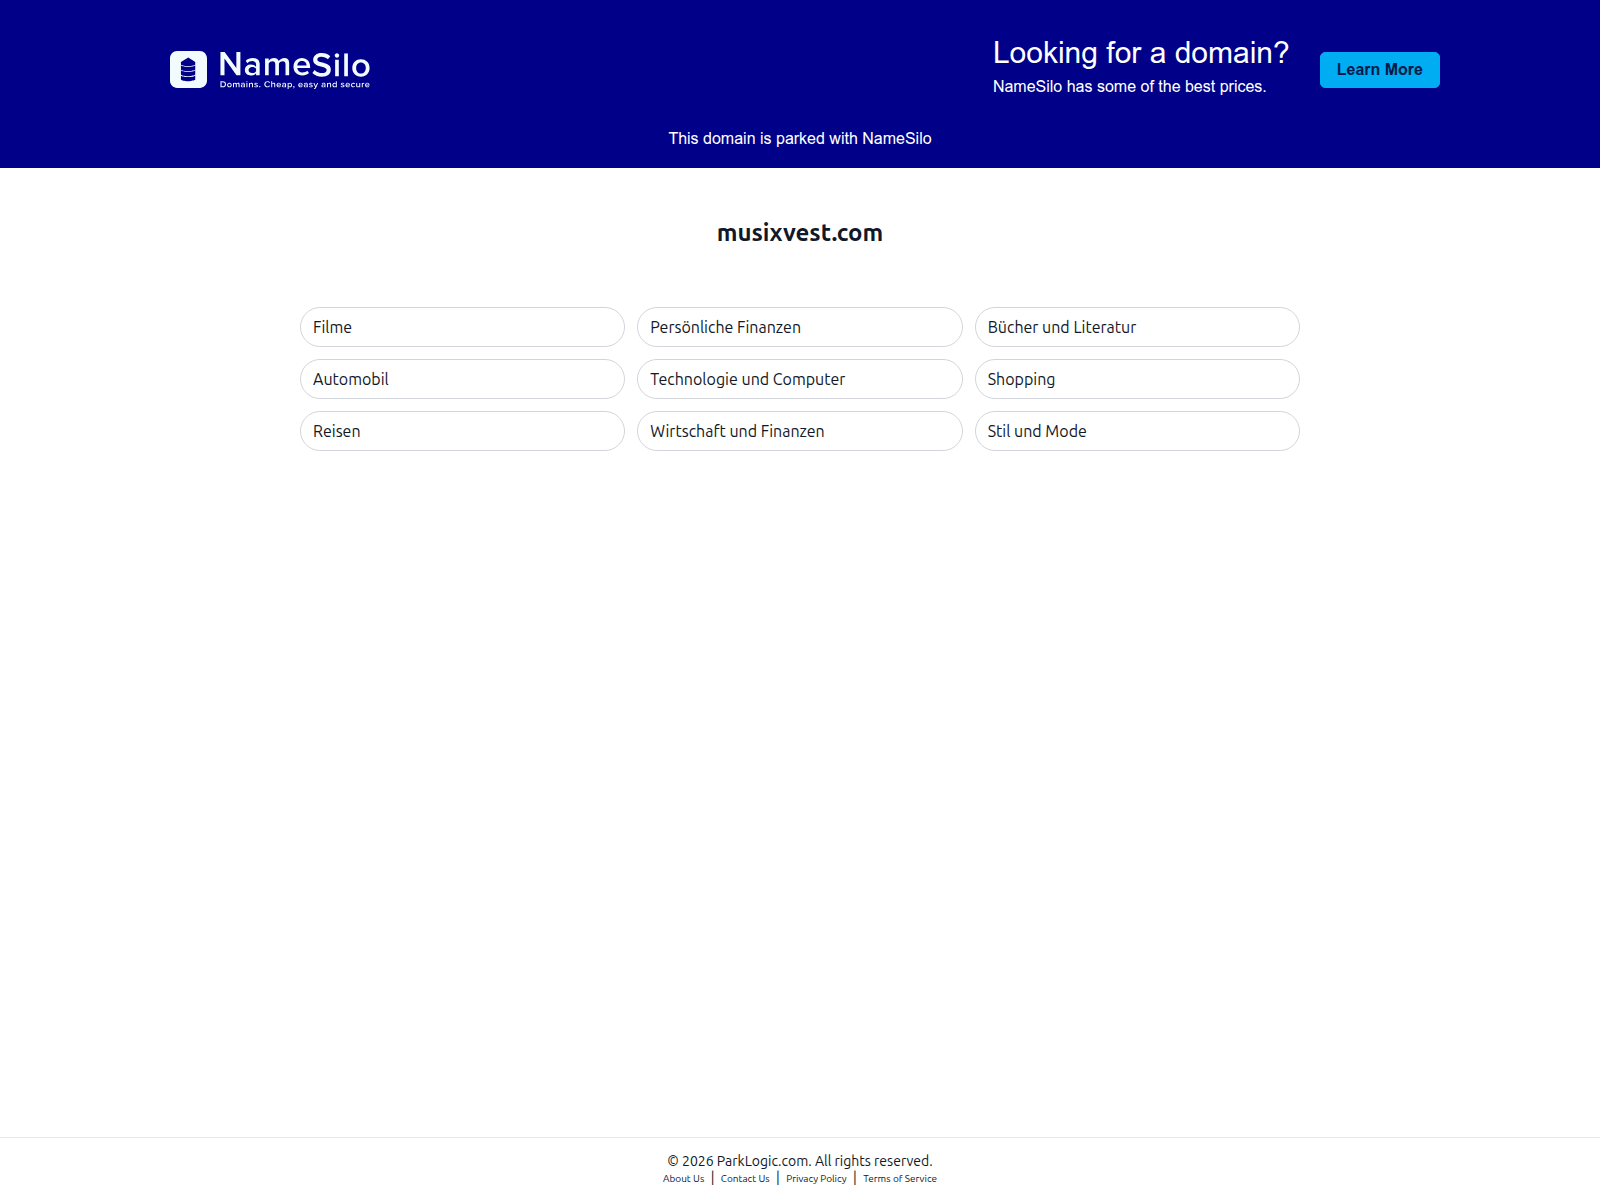1600x1200 pixels.
Task: View the Privacy Policy footer link
Action: pyautogui.click(x=816, y=1179)
